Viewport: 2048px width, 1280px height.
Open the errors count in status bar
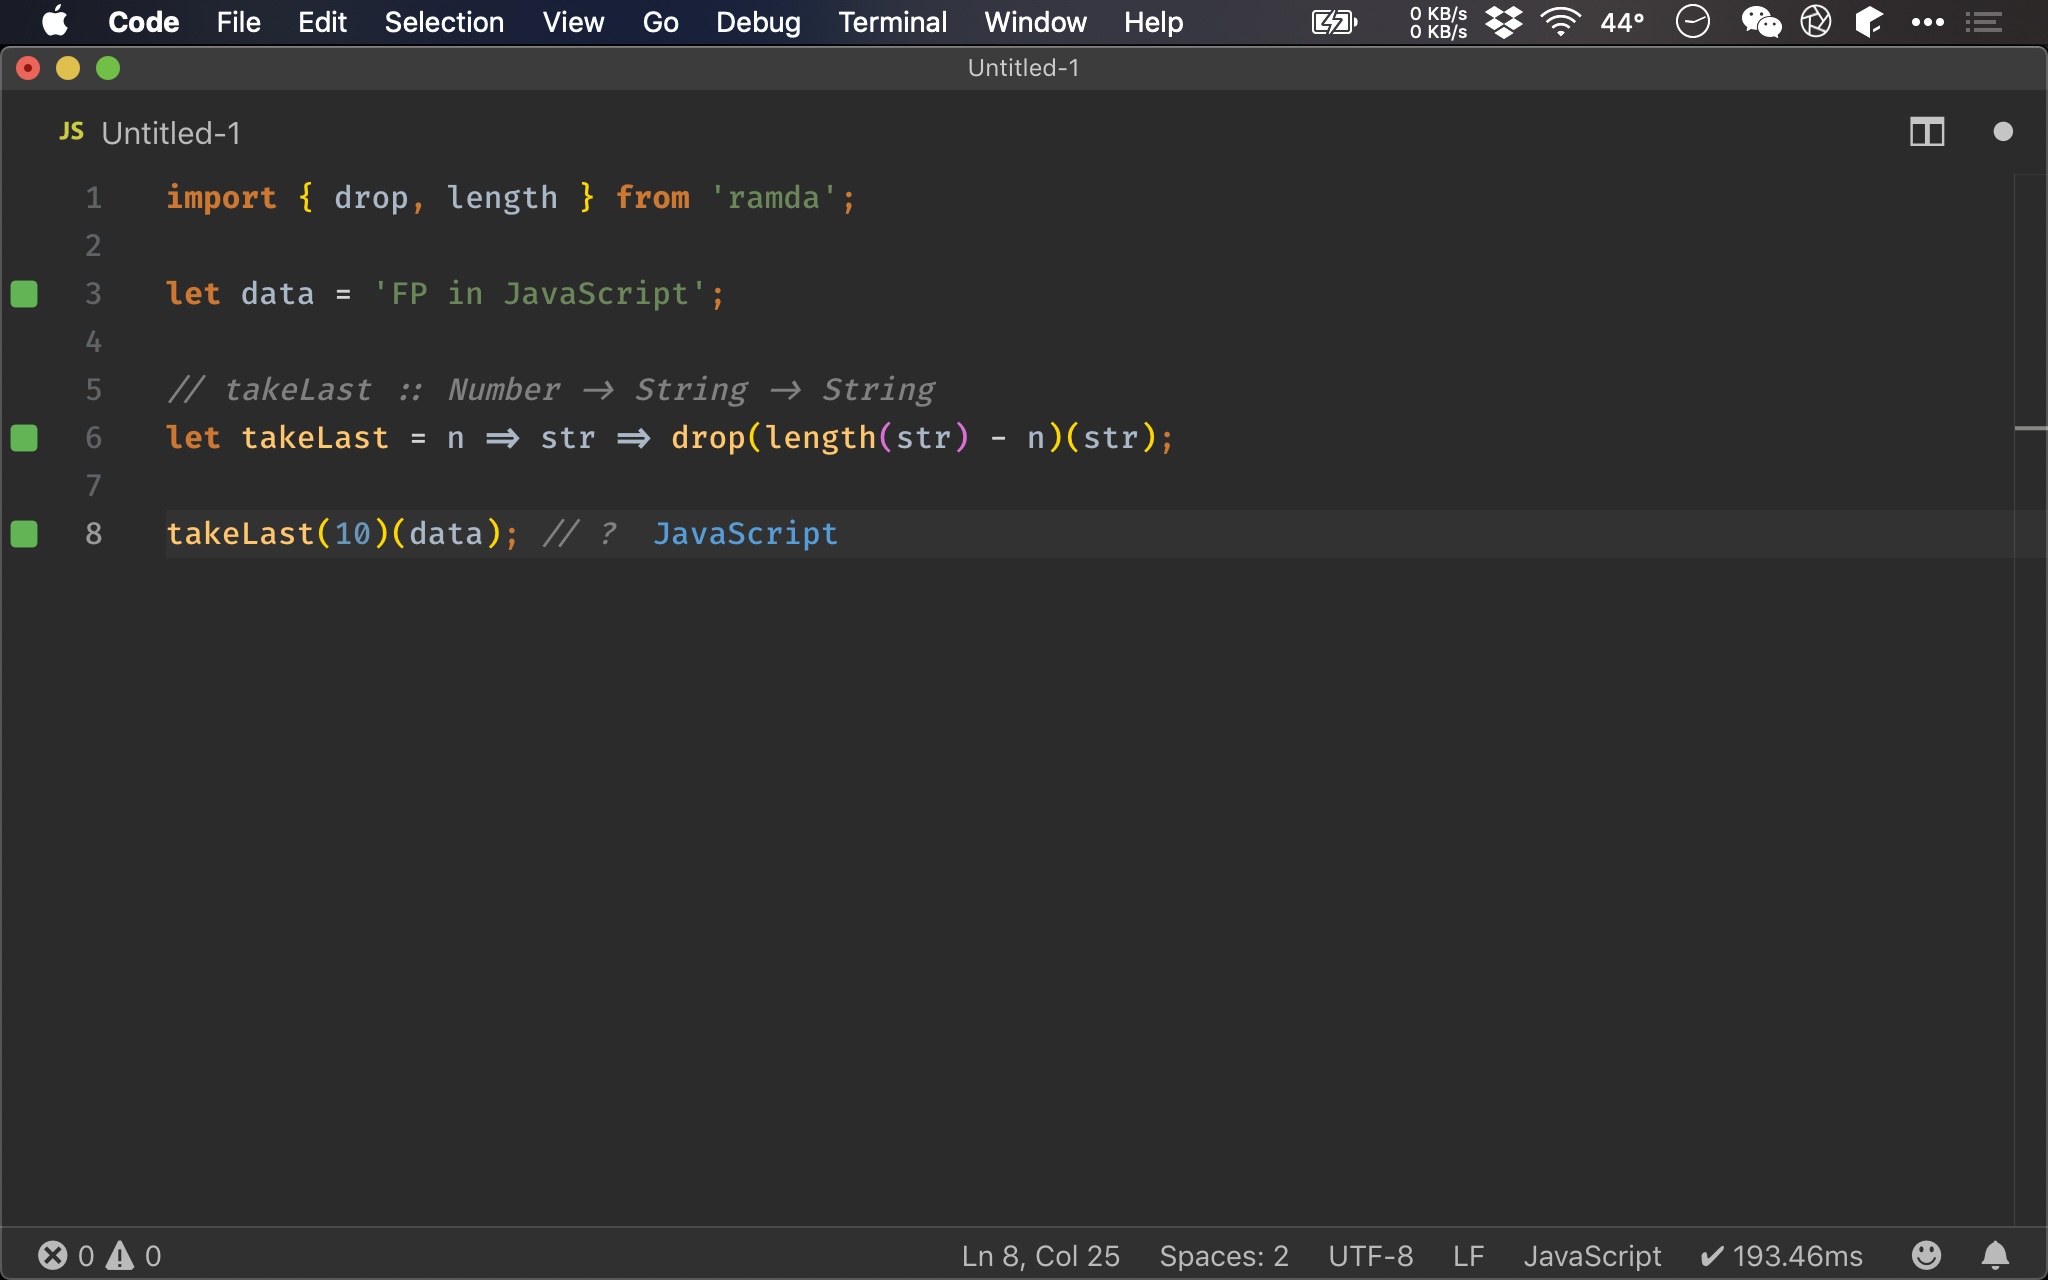(66, 1255)
